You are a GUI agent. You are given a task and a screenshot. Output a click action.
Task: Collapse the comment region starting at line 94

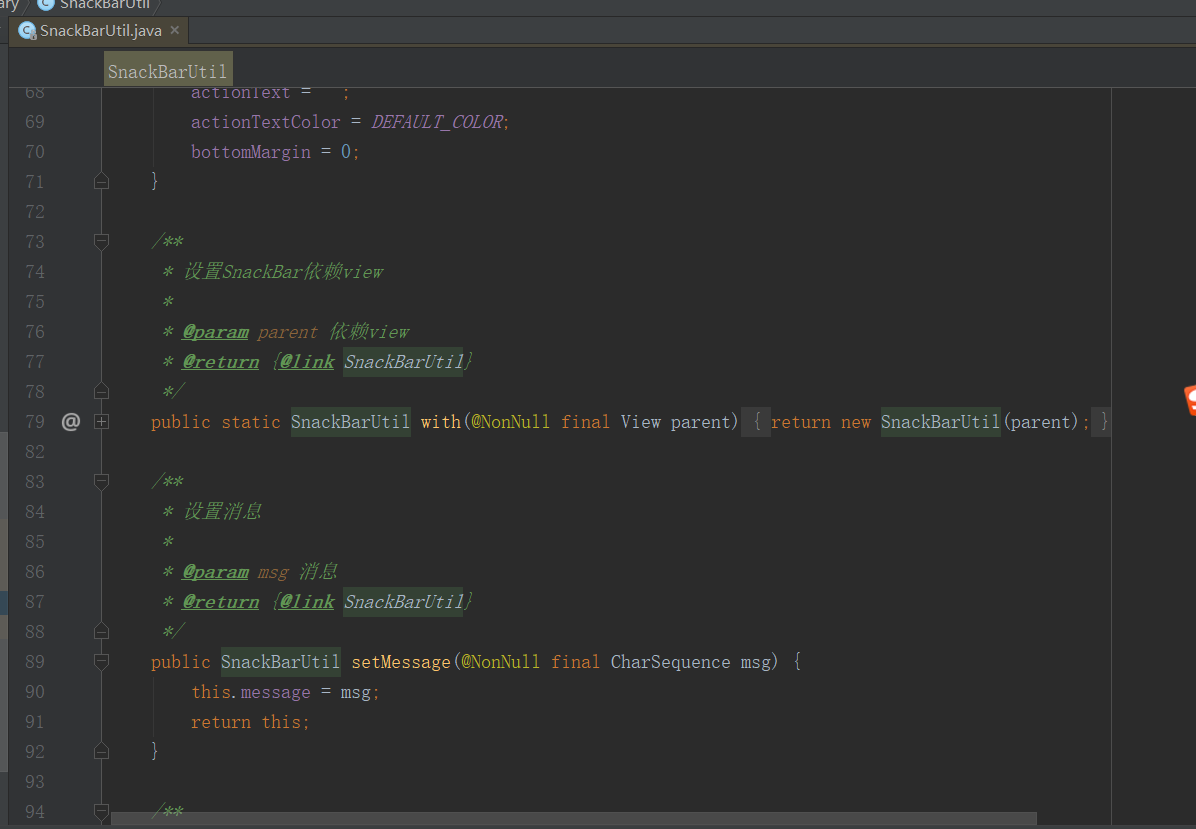point(101,813)
